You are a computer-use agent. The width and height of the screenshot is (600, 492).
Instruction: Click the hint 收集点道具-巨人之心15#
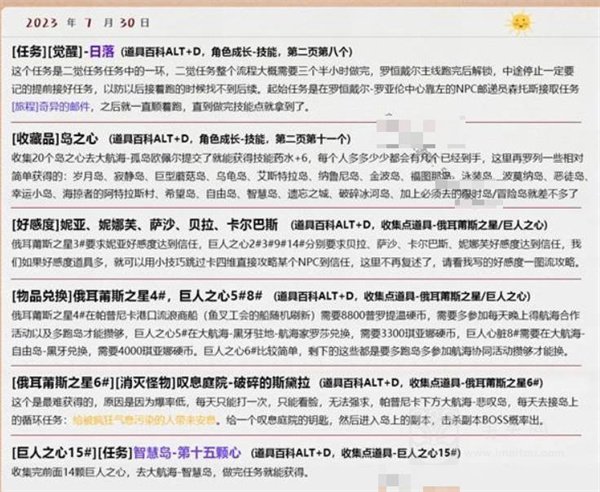coord(401,453)
